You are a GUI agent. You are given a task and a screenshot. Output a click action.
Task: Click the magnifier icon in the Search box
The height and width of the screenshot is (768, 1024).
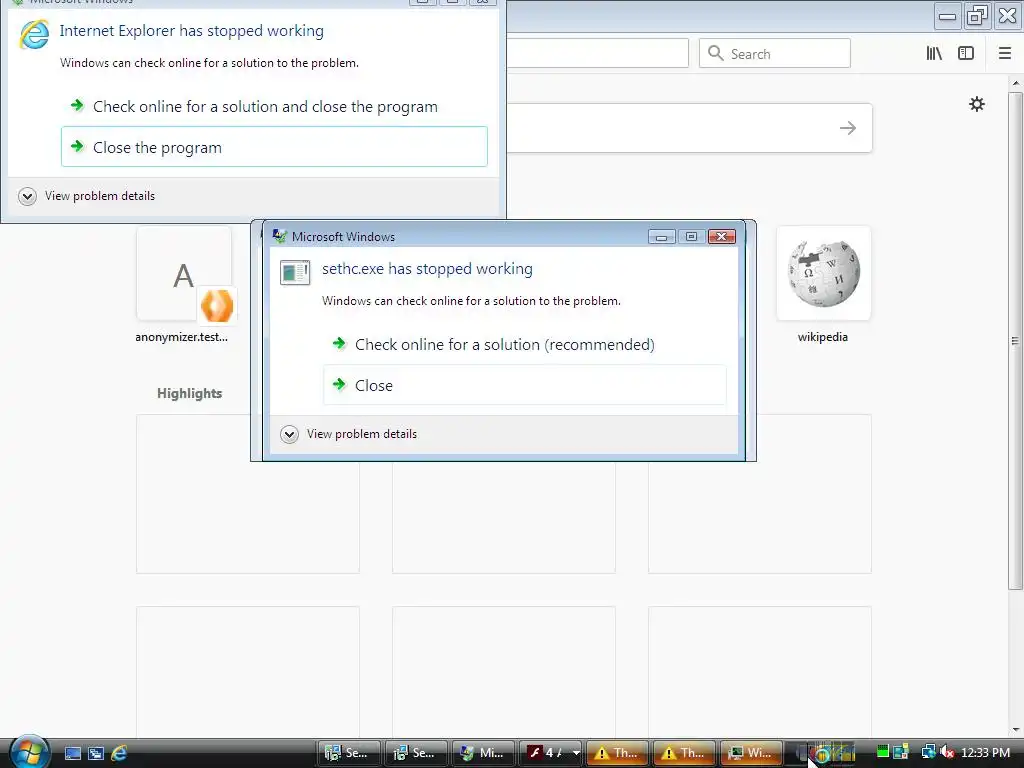pos(716,53)
